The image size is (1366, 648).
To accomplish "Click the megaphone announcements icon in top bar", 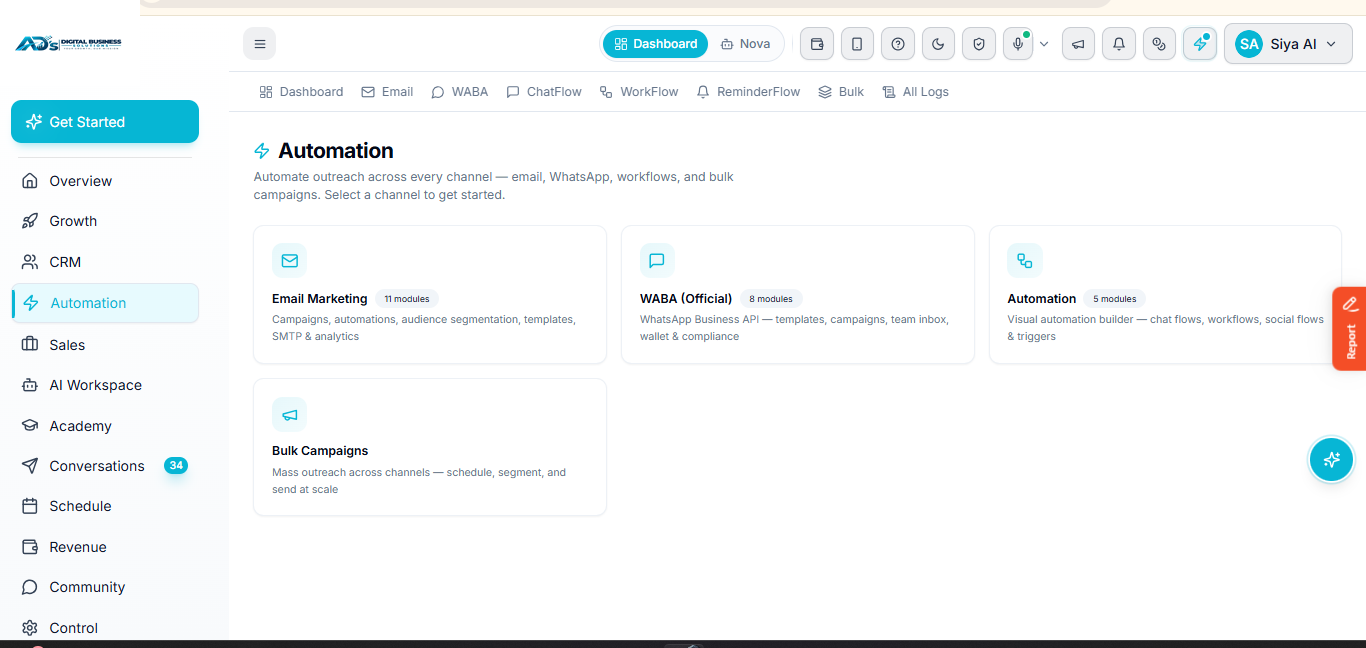I will (1078, 44).
